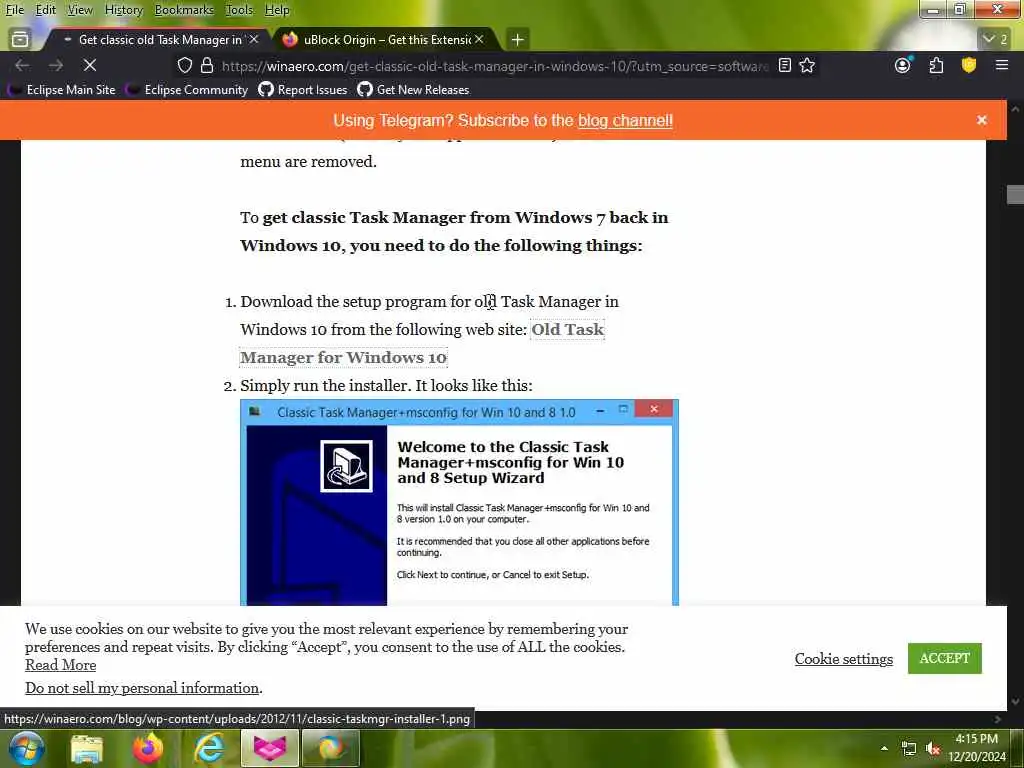Bookmark this page with the star

click(x=807, y=65)
